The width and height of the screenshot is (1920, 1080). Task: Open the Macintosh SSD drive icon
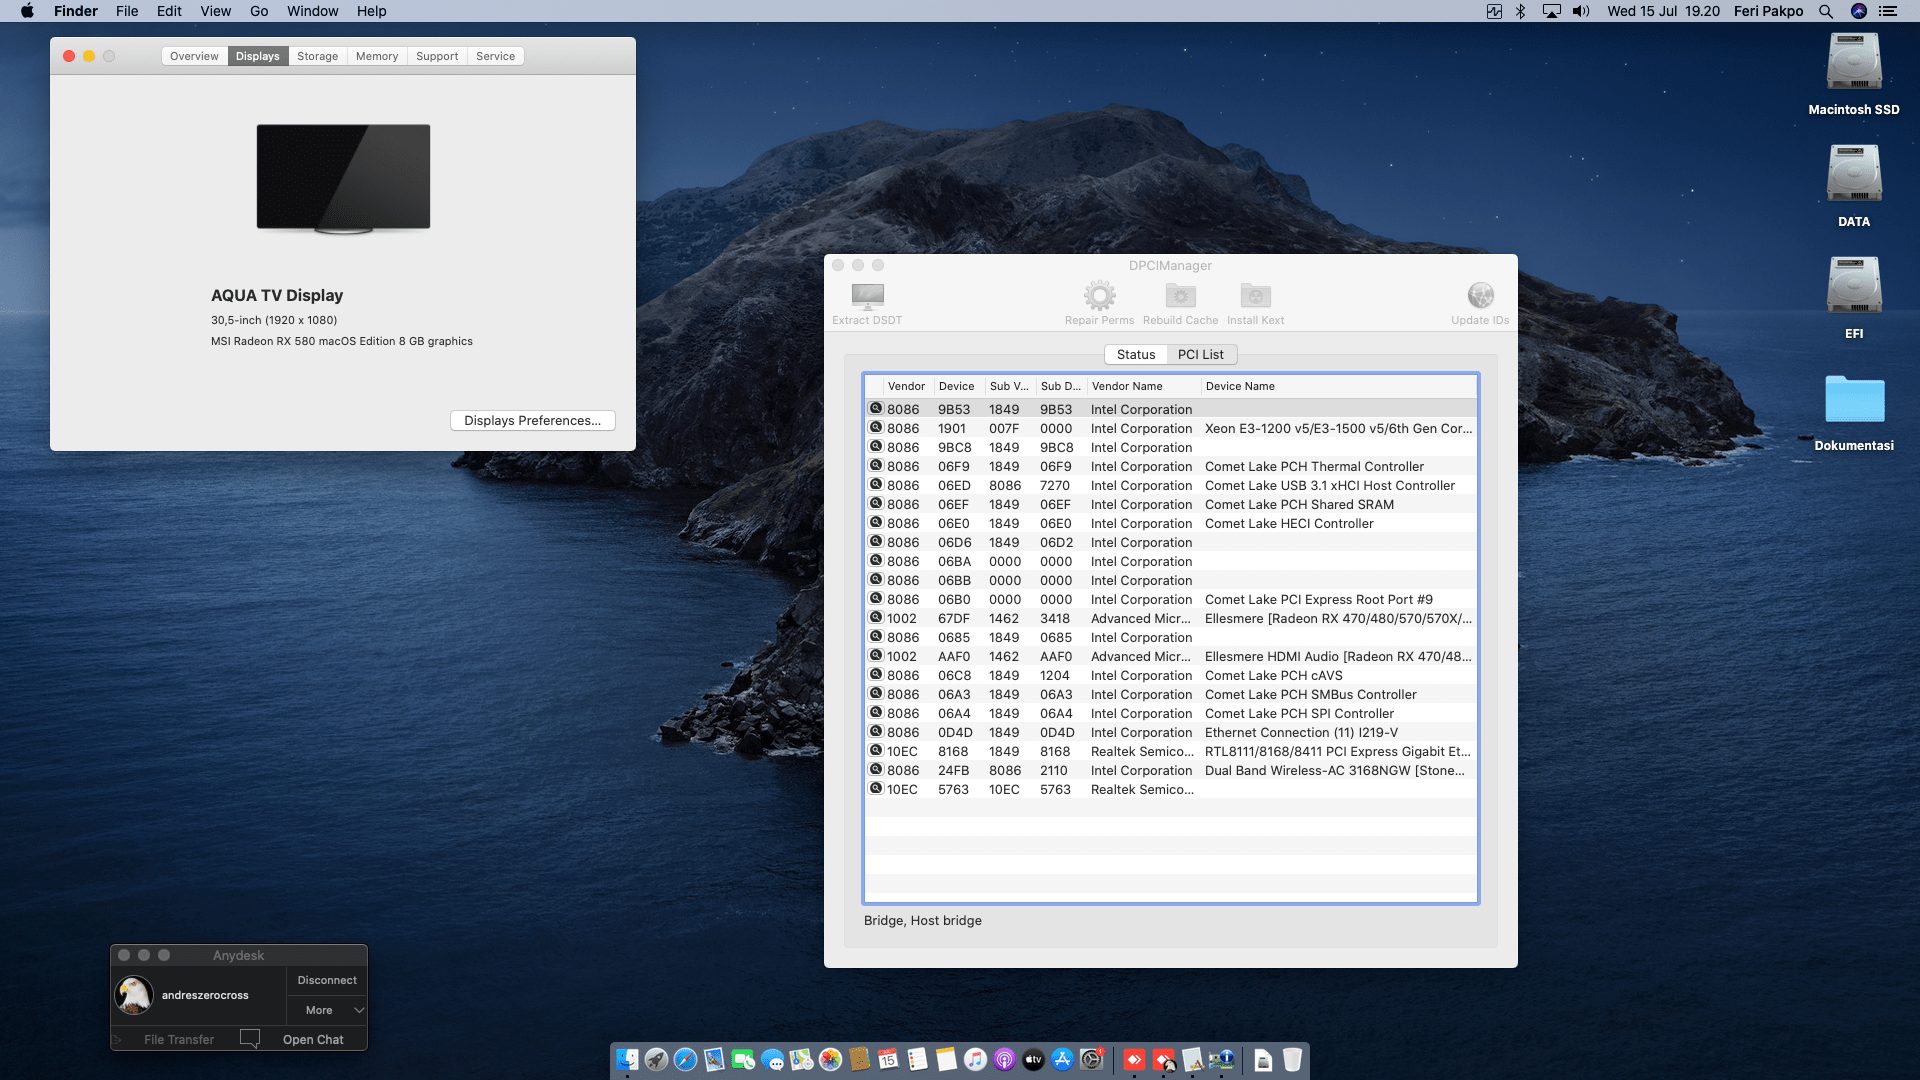pyautogui.click(x=1853, y=63)
